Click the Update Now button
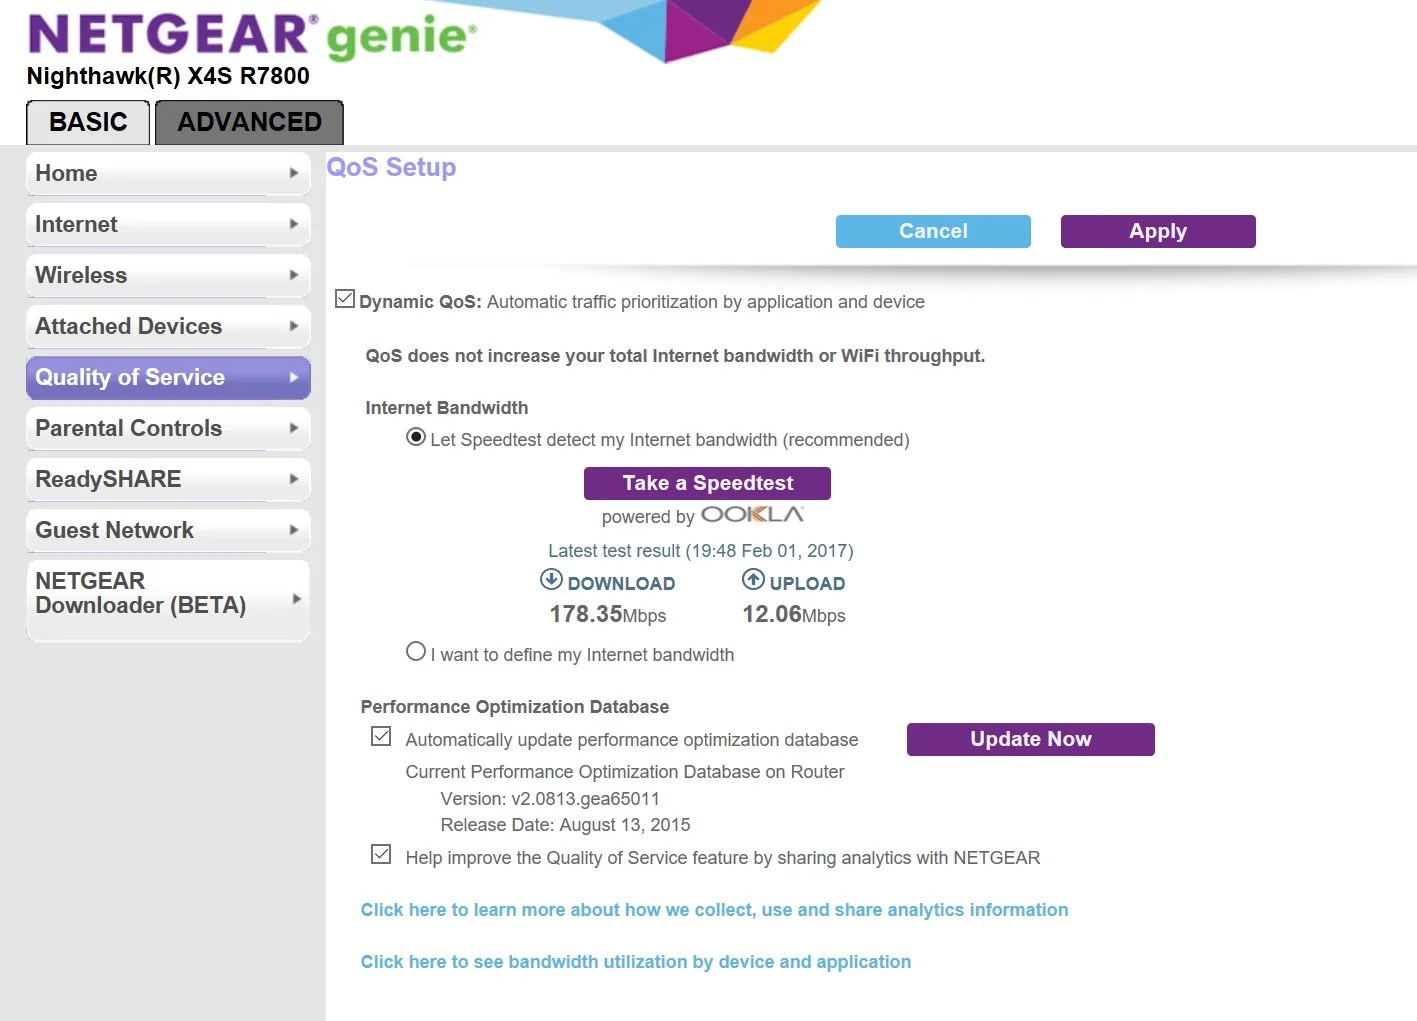1417x1021 pixels. 1031,739
